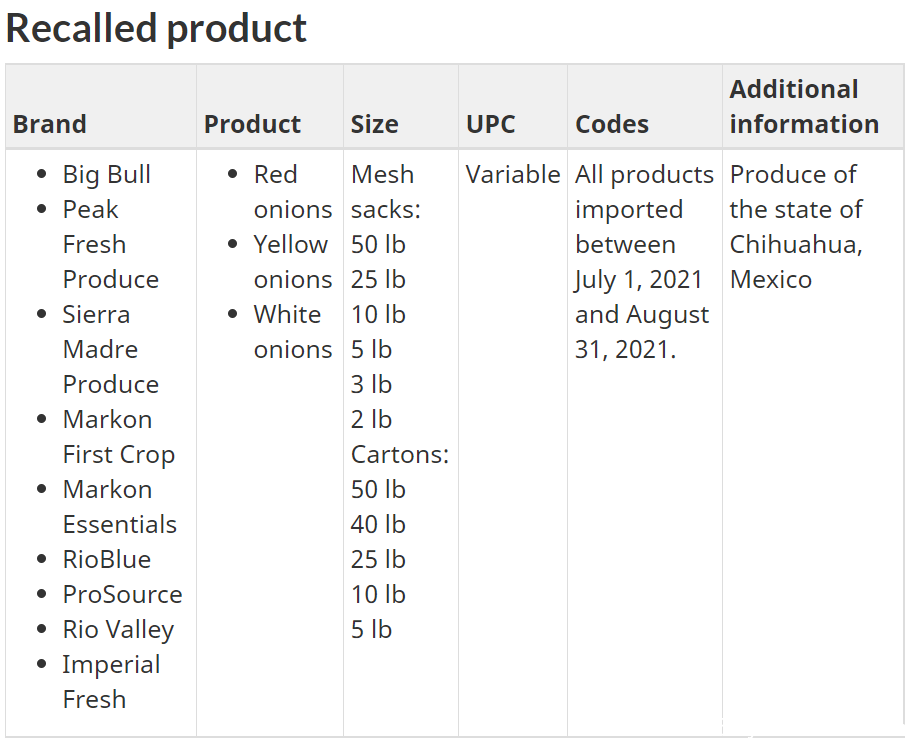Screen dimensions: 910x744
Task: Click Sierra Madre Produce in brand list
Action: pos(111,349)
